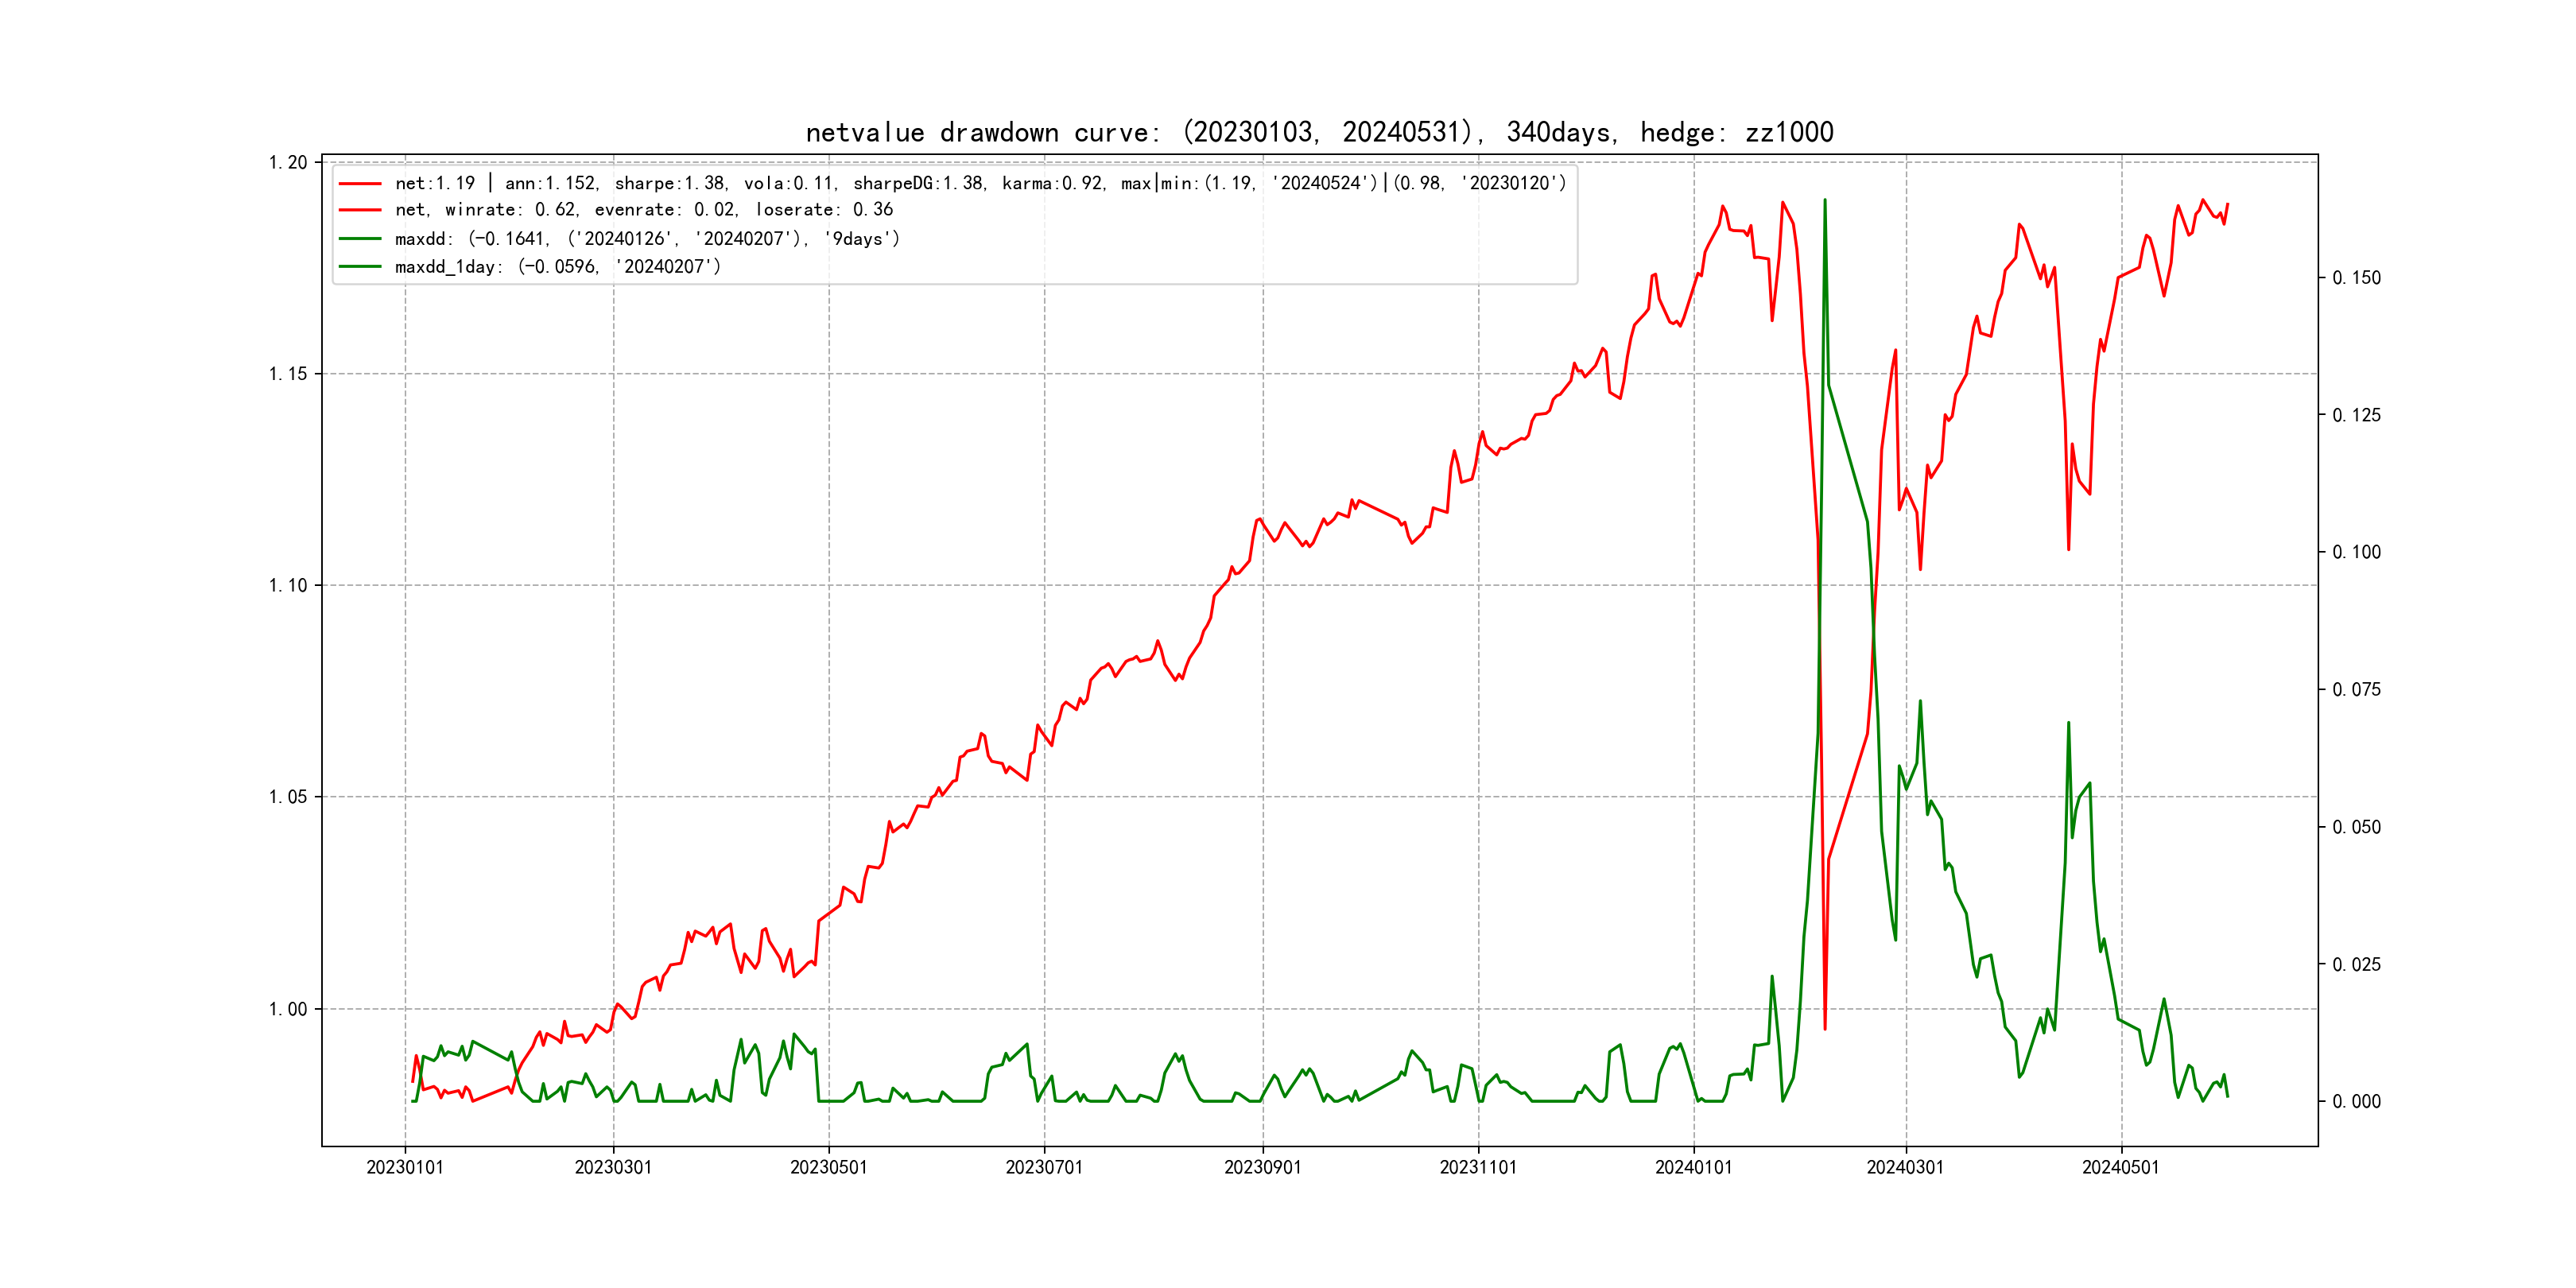Click the 20230901 x-axis date label
The height and width of the screenshot is (1288, 2576).
(1263, 1167)
